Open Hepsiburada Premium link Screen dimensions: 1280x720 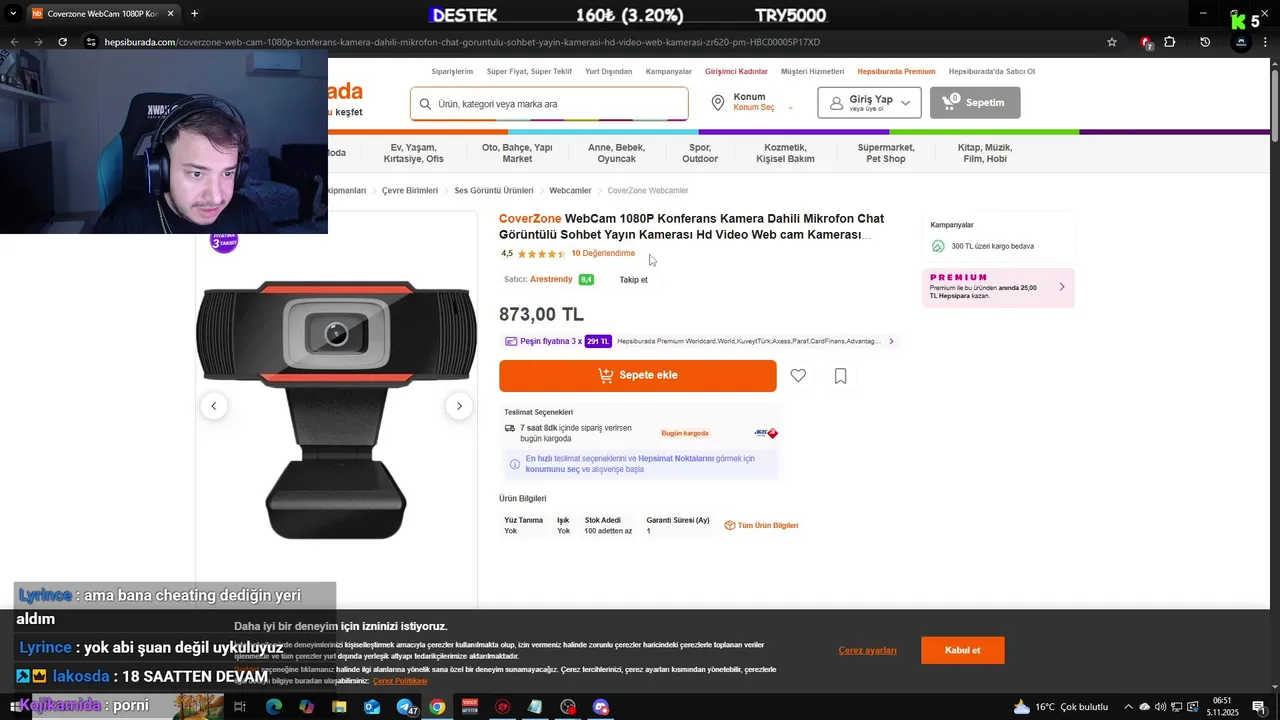tap(896, 72)
